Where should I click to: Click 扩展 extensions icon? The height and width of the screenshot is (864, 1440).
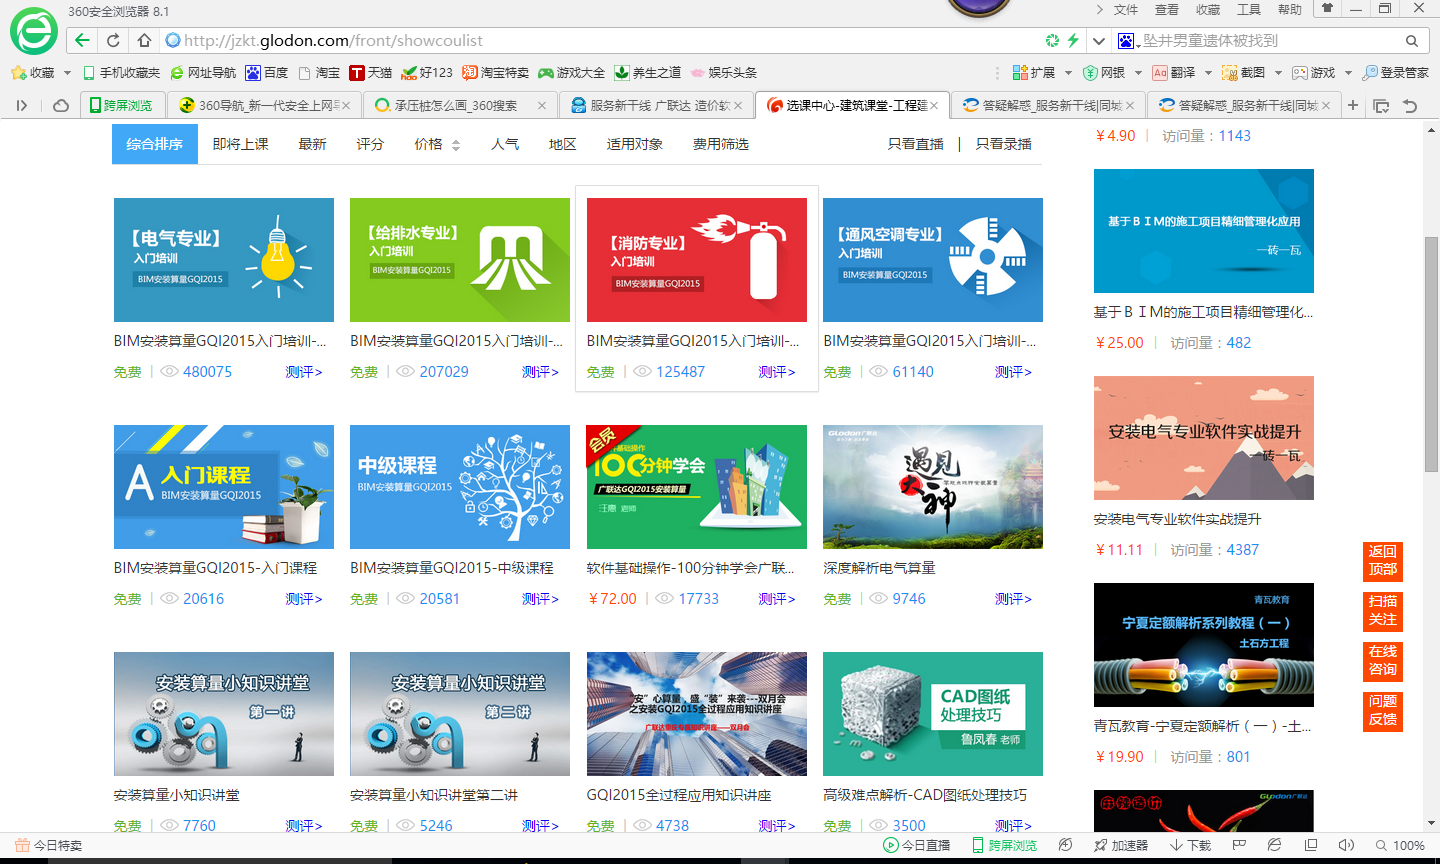coord(1034,73)
